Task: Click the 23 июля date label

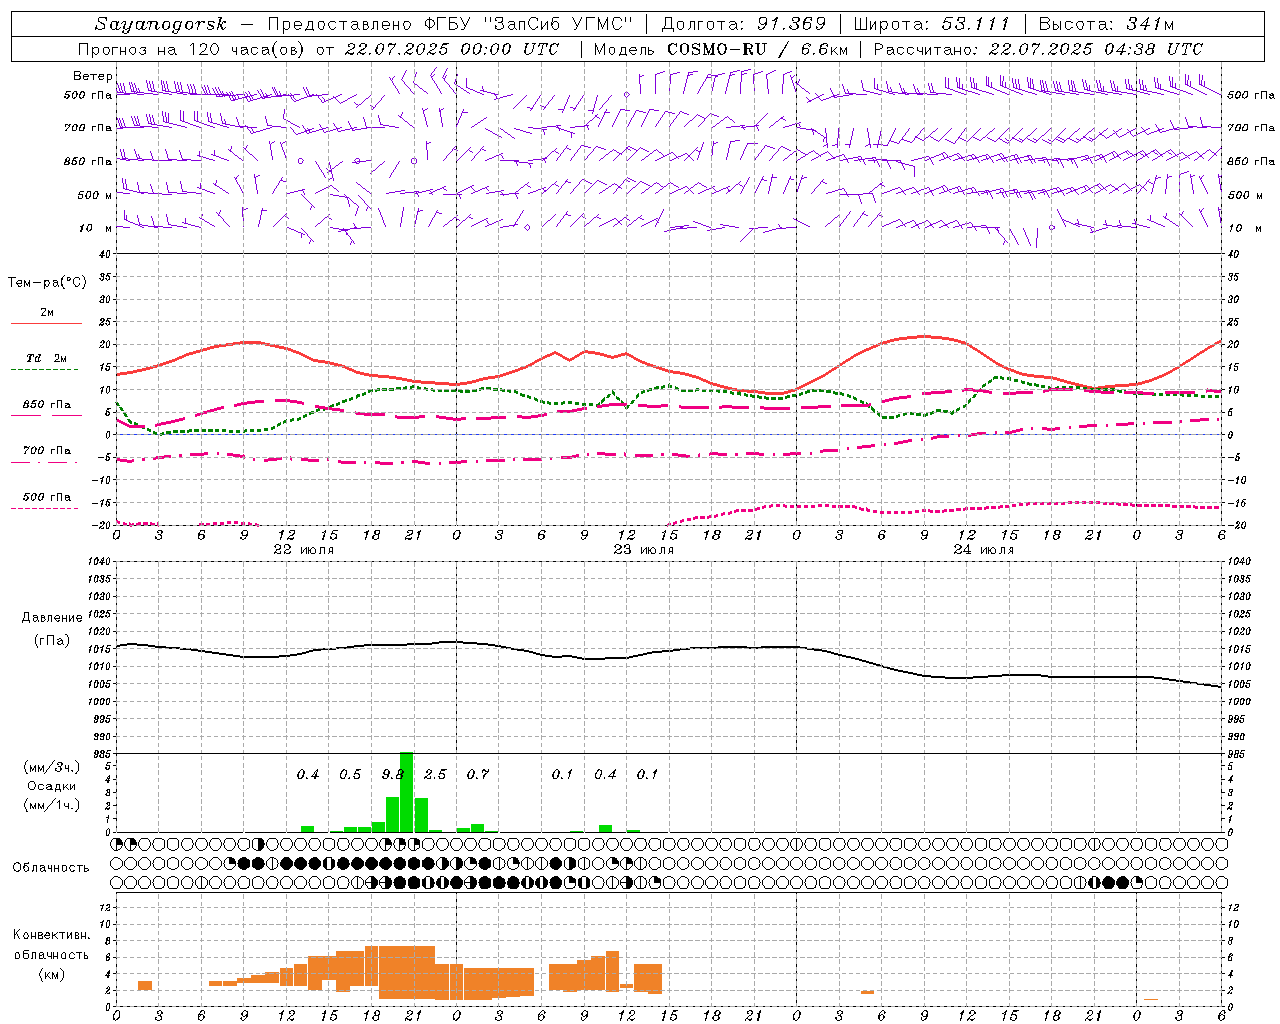Action: point(643,549)
